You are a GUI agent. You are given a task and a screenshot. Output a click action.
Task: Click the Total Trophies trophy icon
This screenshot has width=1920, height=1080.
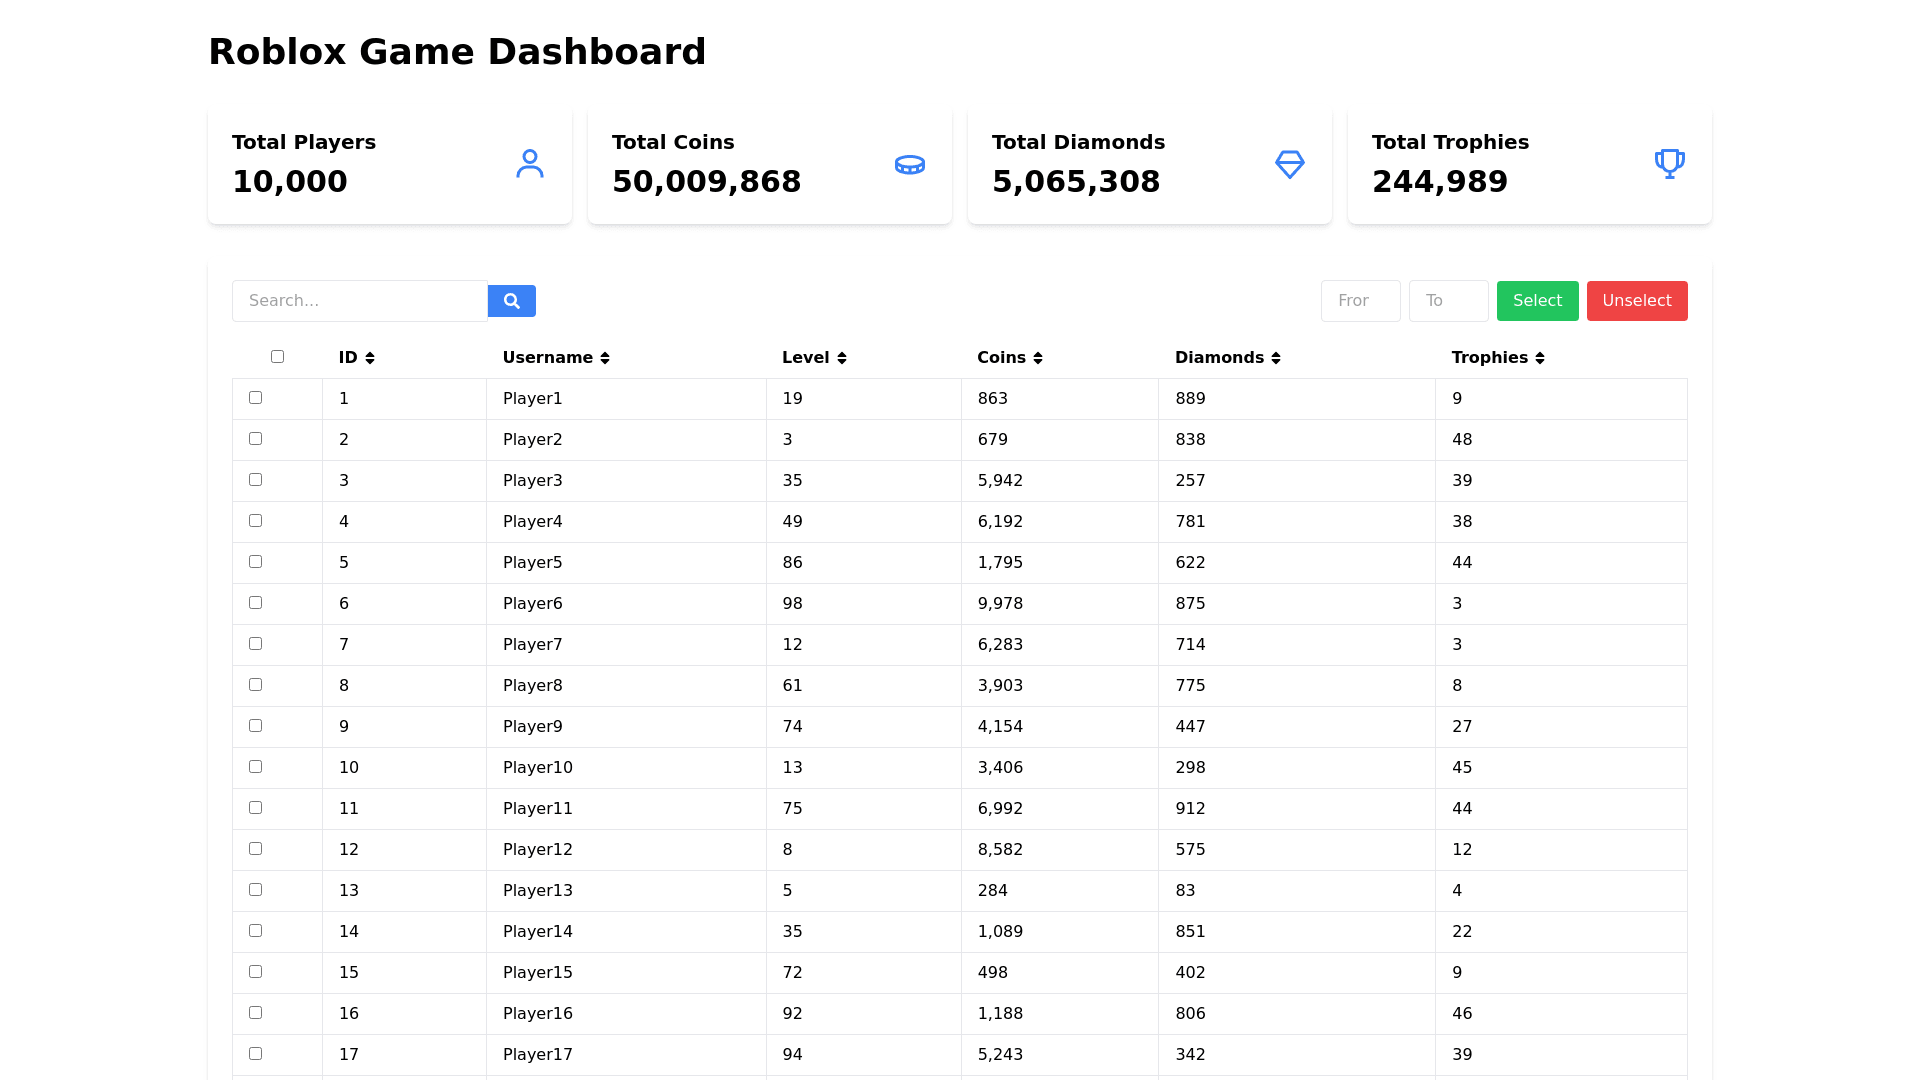(x=1669, y=164)
